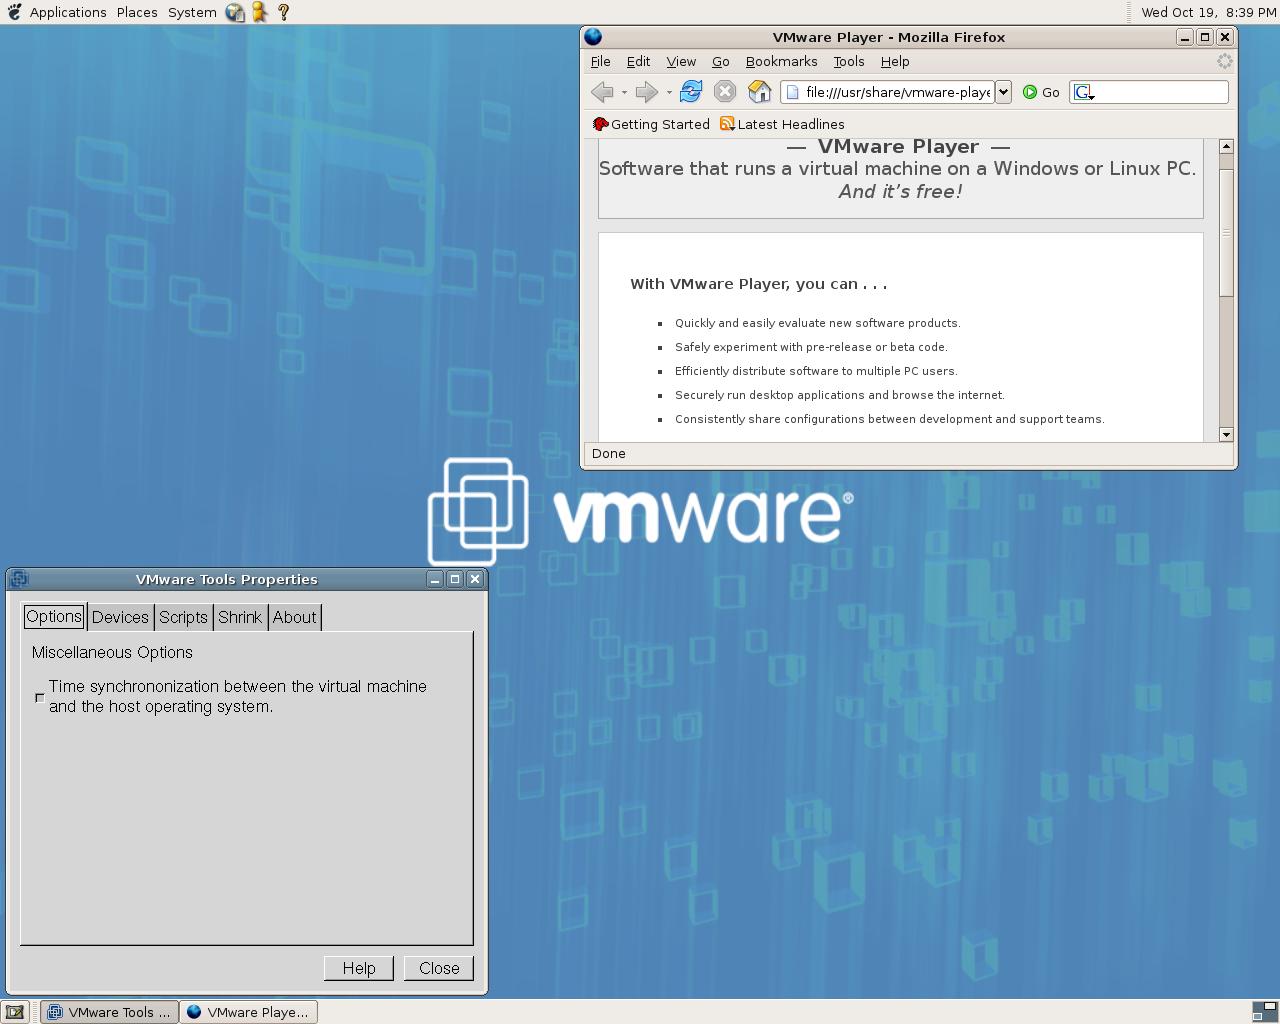Select the Options tab in VMware Tools
The width and height of the screenshot is (1280, 1024).
tap(54, 617)
